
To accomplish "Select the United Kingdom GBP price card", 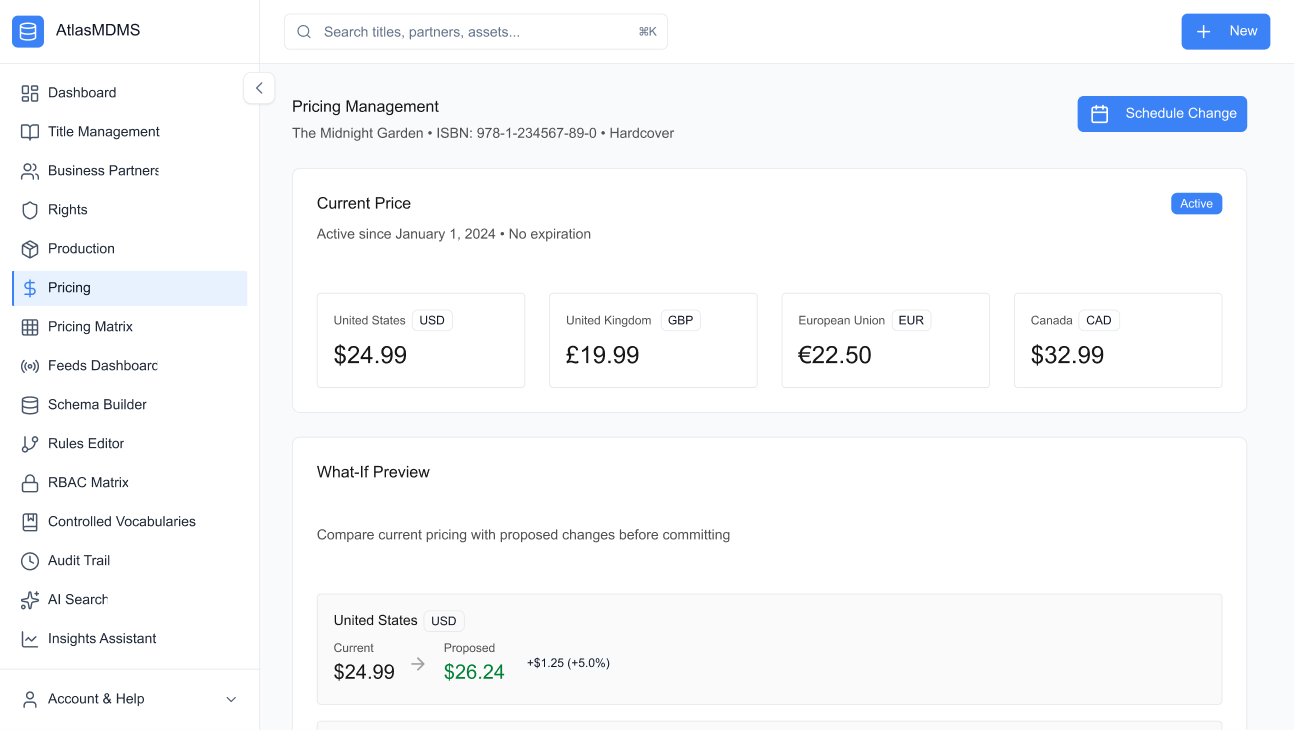I will (x=653, y=340).
